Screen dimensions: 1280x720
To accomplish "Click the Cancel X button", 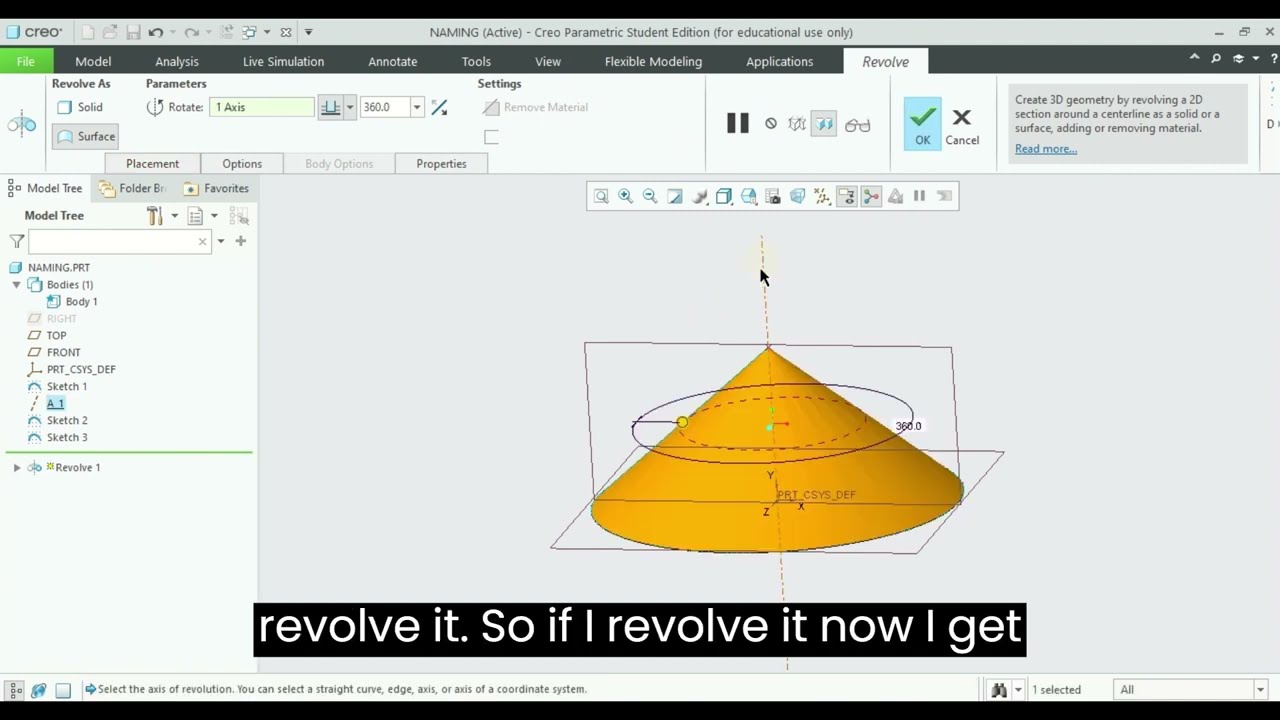I will pos(962,127).
